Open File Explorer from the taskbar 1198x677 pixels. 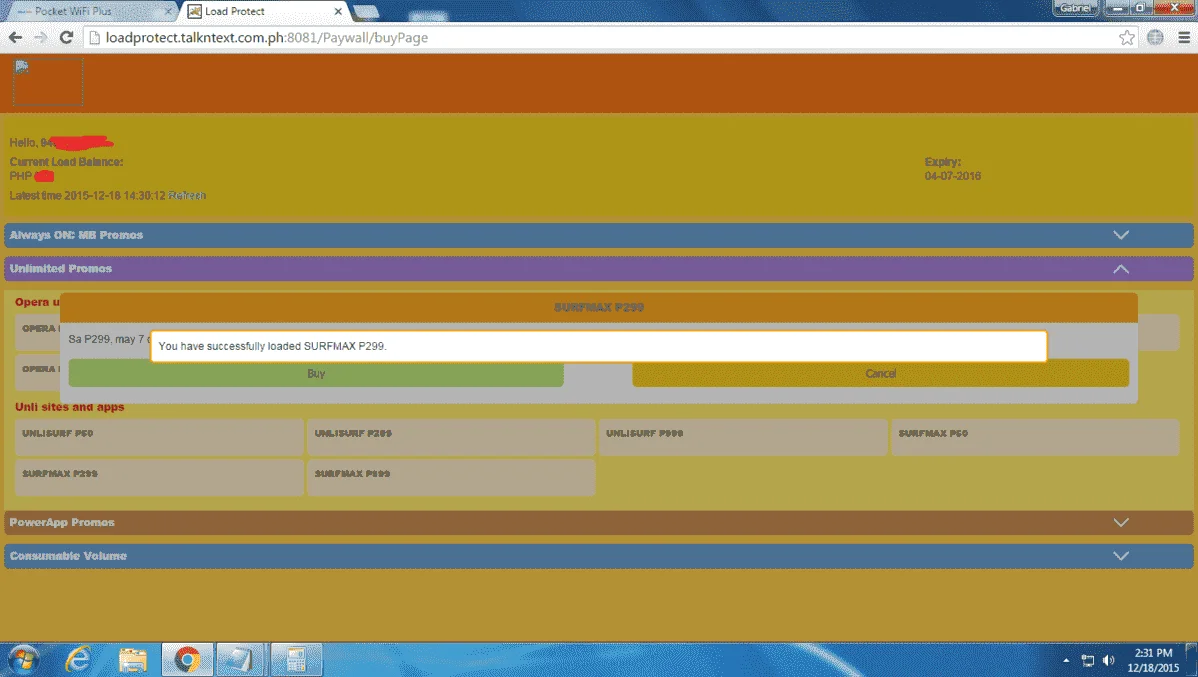(132, 659)
